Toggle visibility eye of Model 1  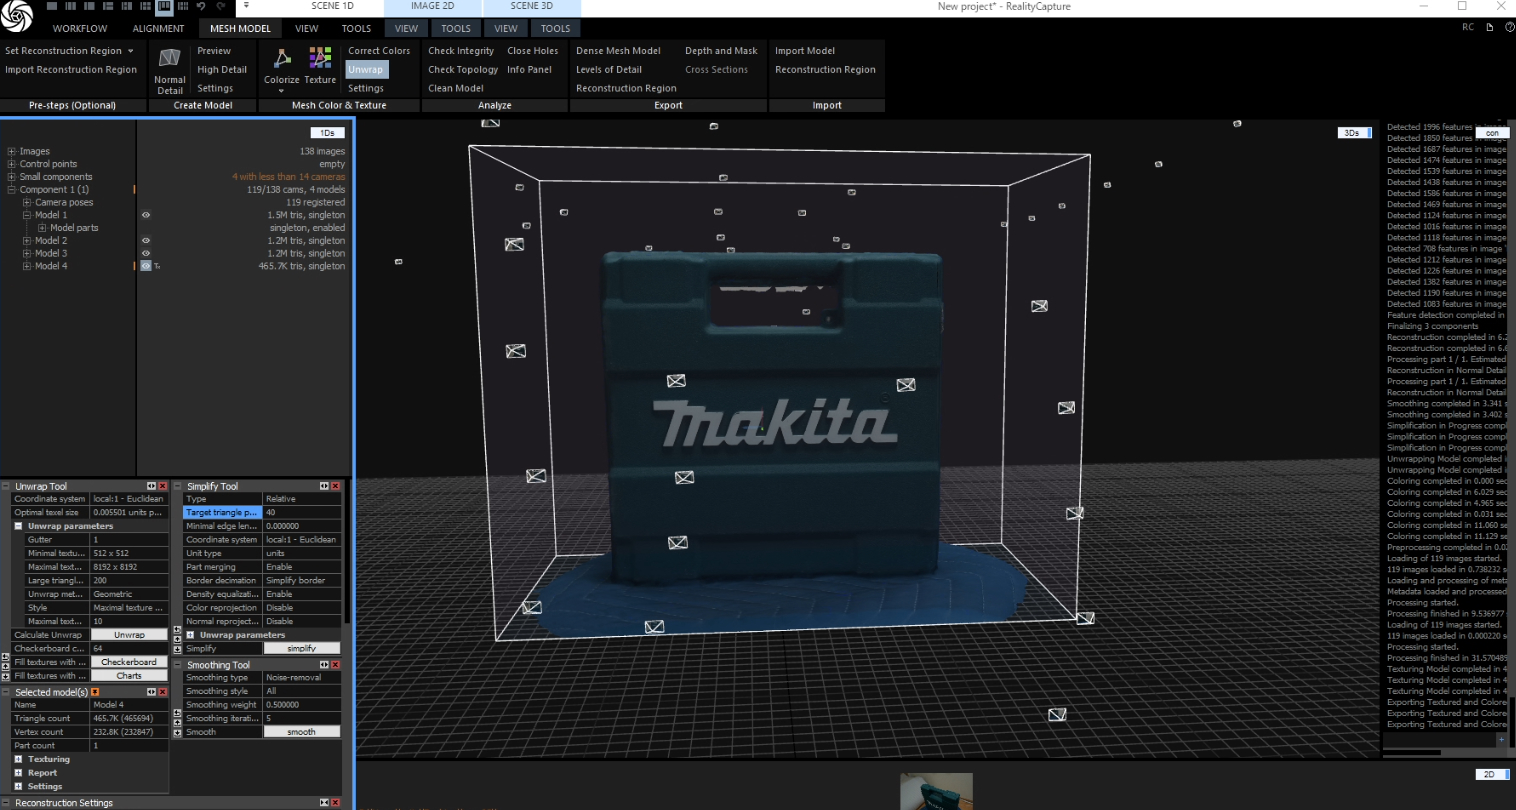(x=146, y=215)
